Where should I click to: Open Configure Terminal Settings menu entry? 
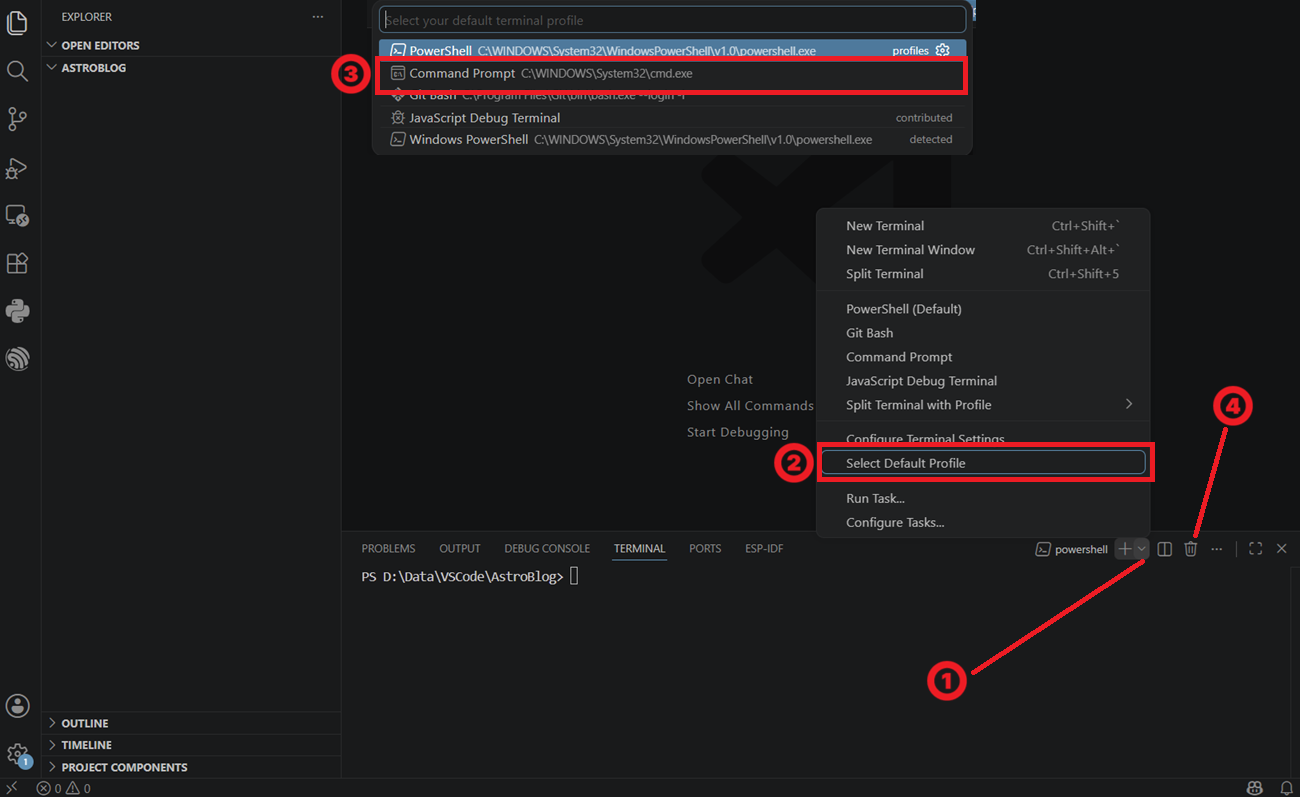pos(983,439)
